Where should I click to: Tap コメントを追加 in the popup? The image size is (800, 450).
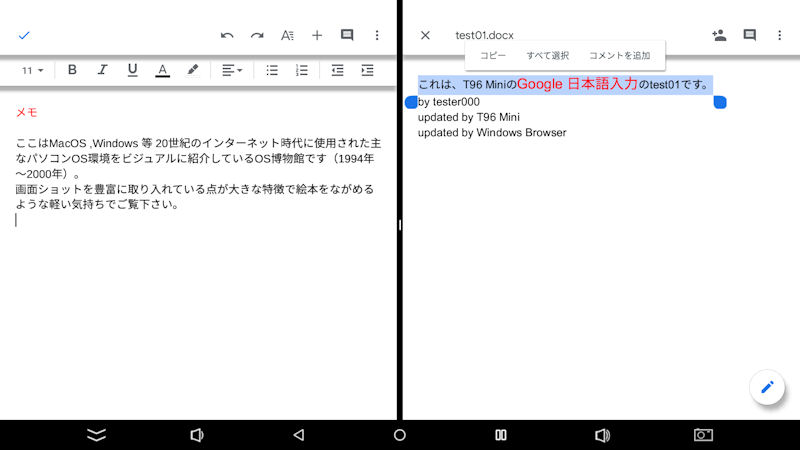tap(619, 55)
